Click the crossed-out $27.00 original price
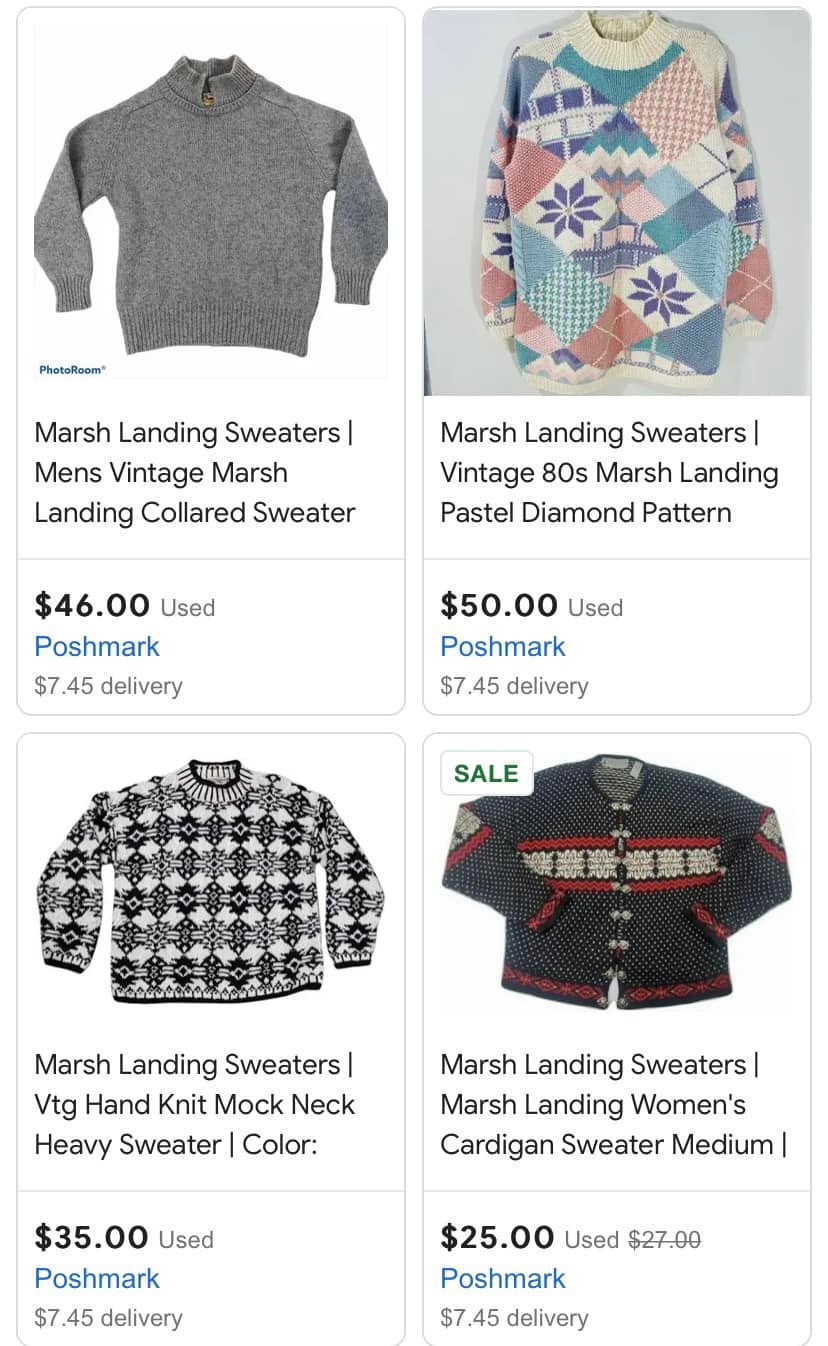The image size is (828, 1346). 664,1240
